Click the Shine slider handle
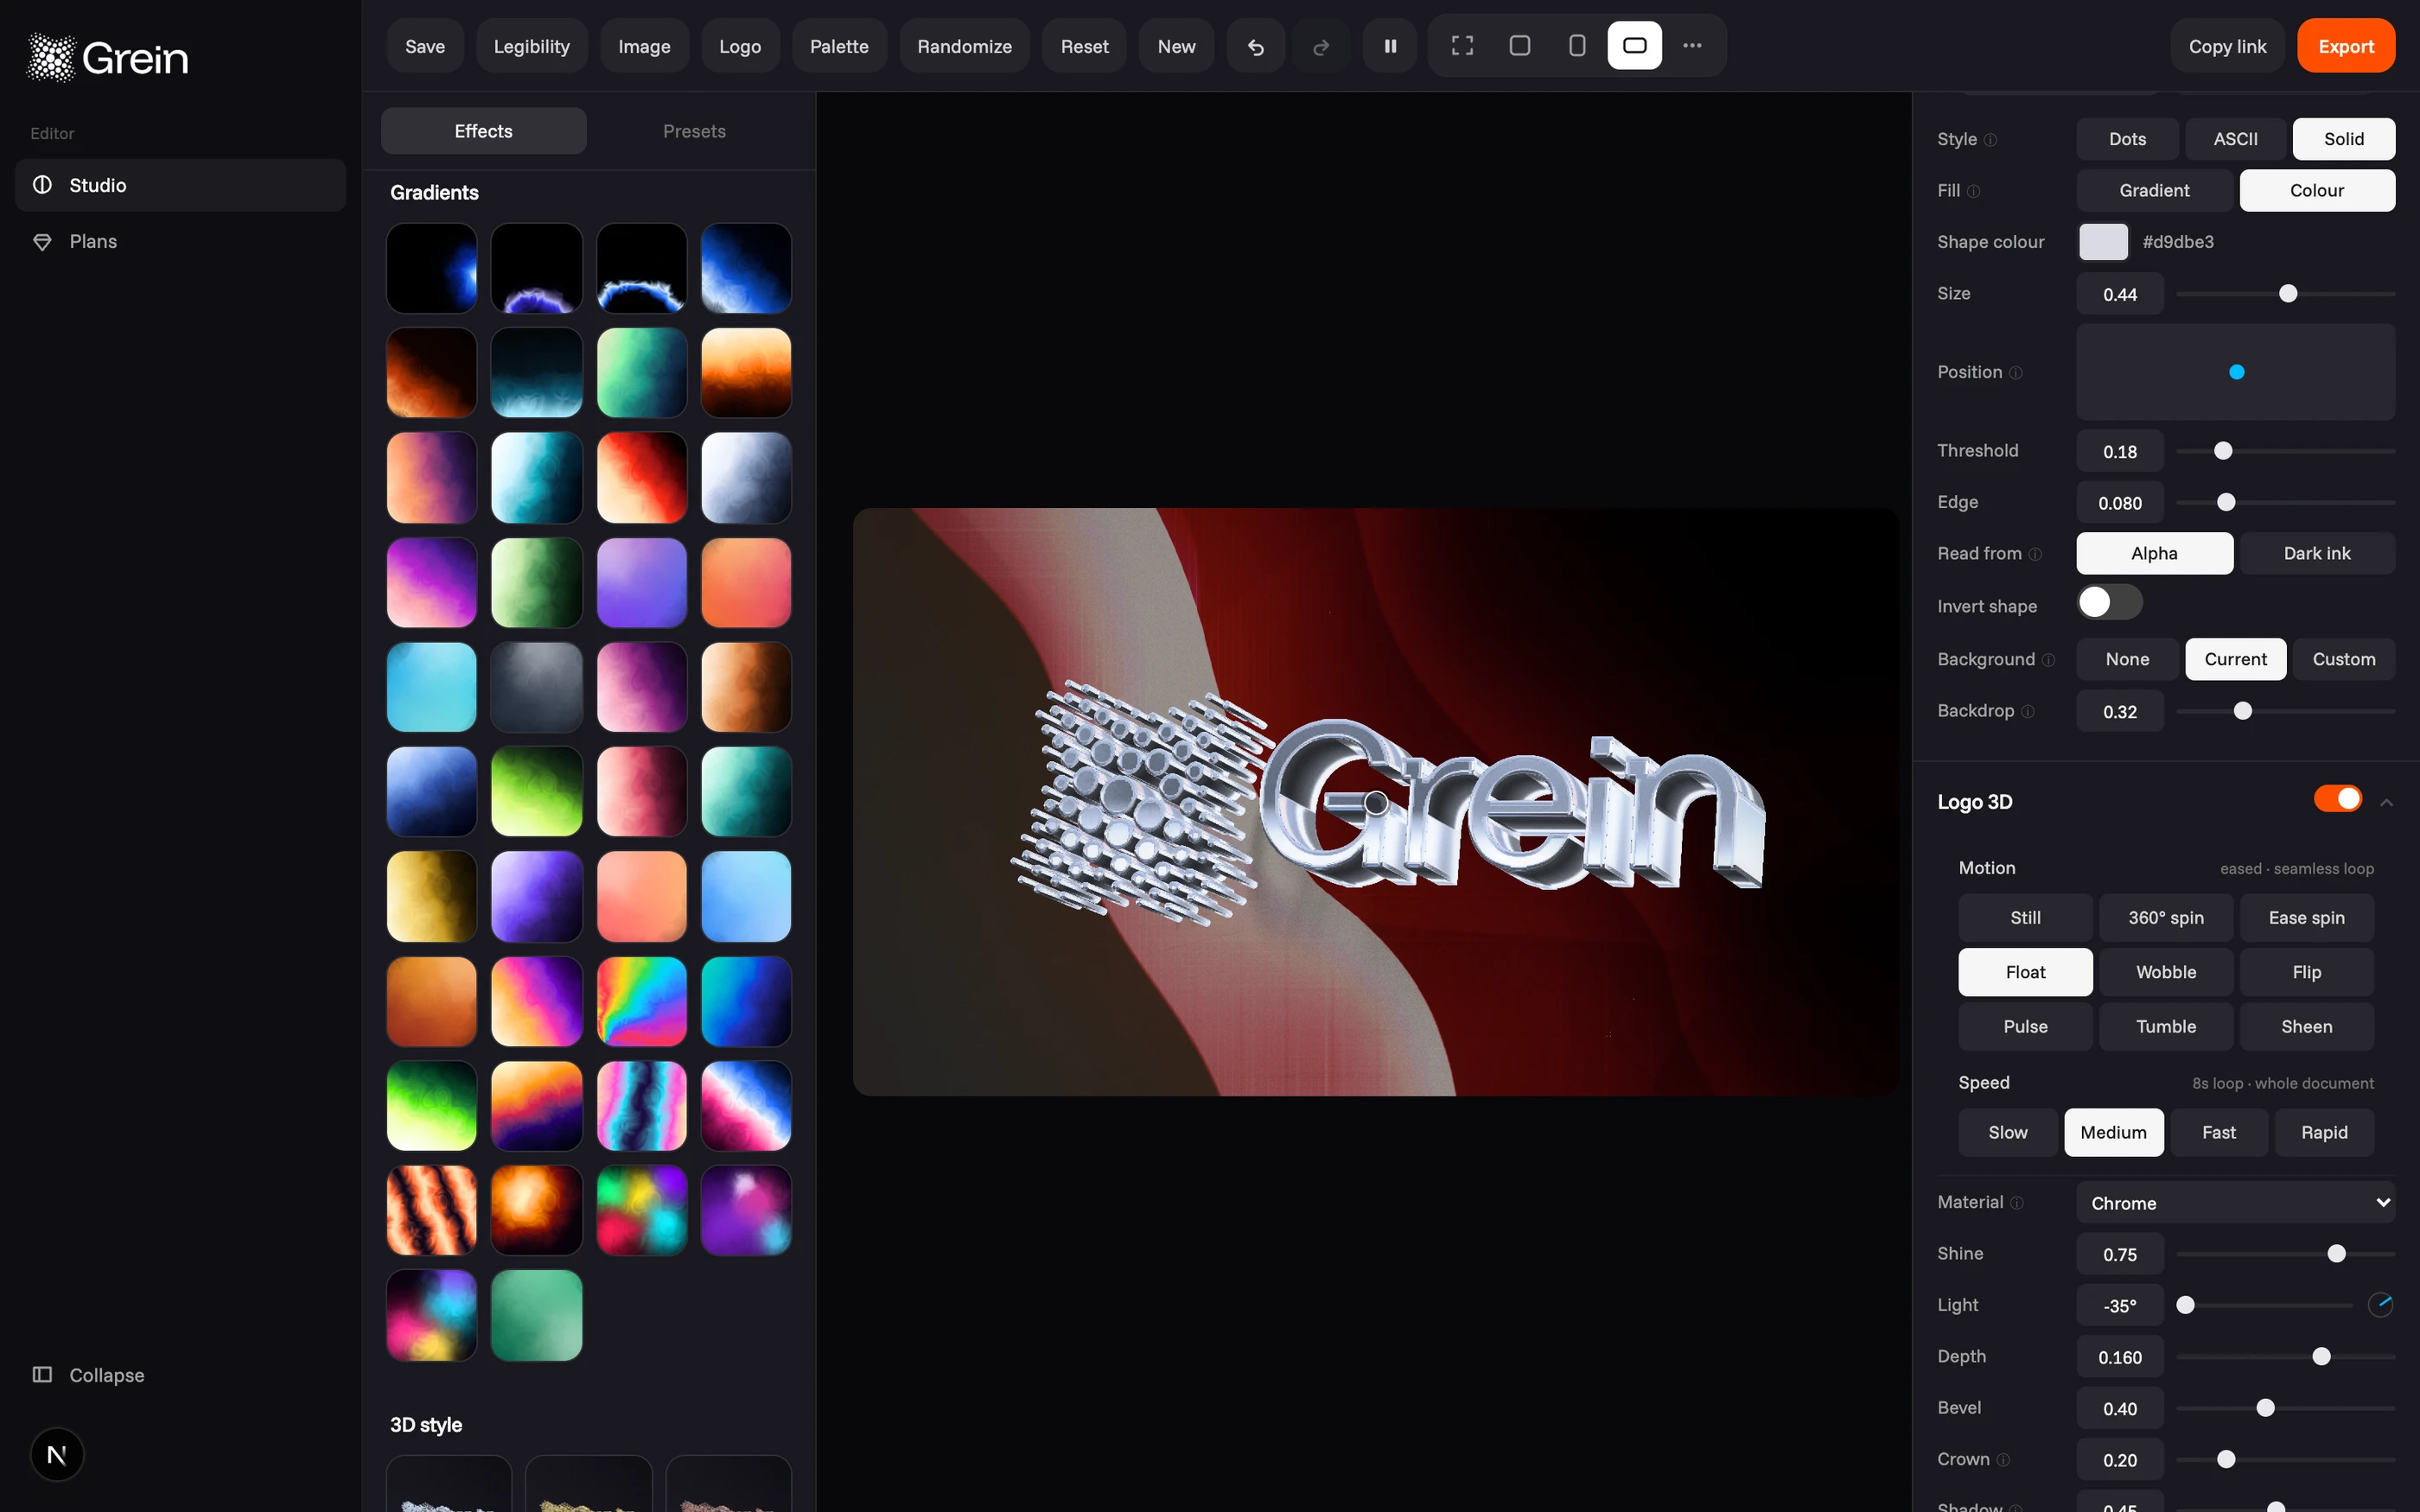The image size is (2420, 1512). point(2336,1254)
